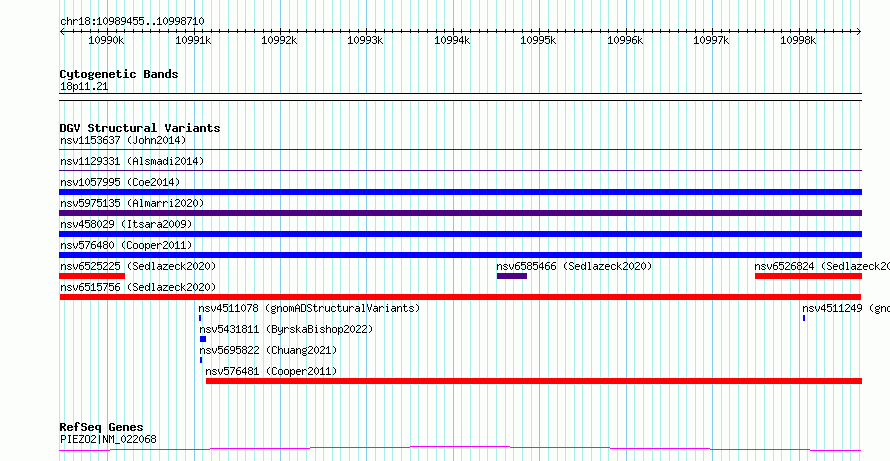Click the purple bar under nsv5975135
The height and width of the screenshot is (461, 890).
coord(460,213)
